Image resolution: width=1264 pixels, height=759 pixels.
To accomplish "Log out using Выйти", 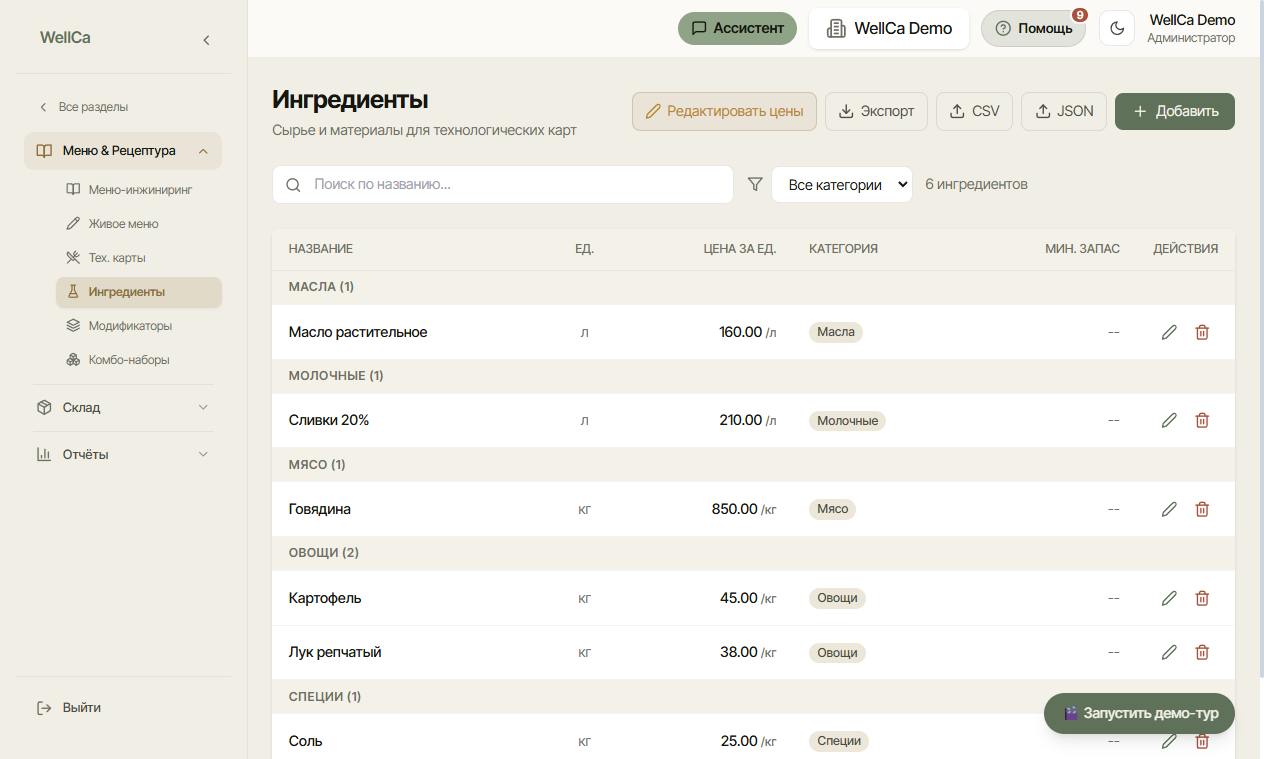I will (x=70, y=708).
